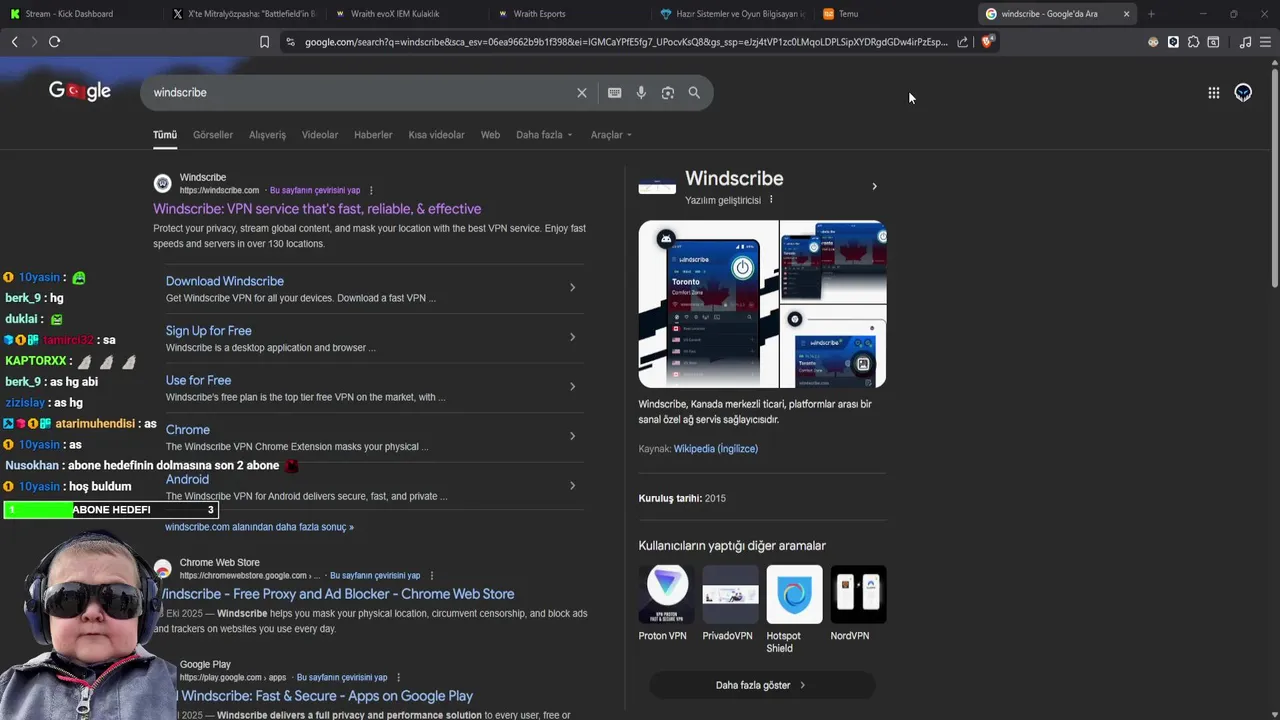
Task: Open the PrivadoVPN related search
Action: [730, 604]
